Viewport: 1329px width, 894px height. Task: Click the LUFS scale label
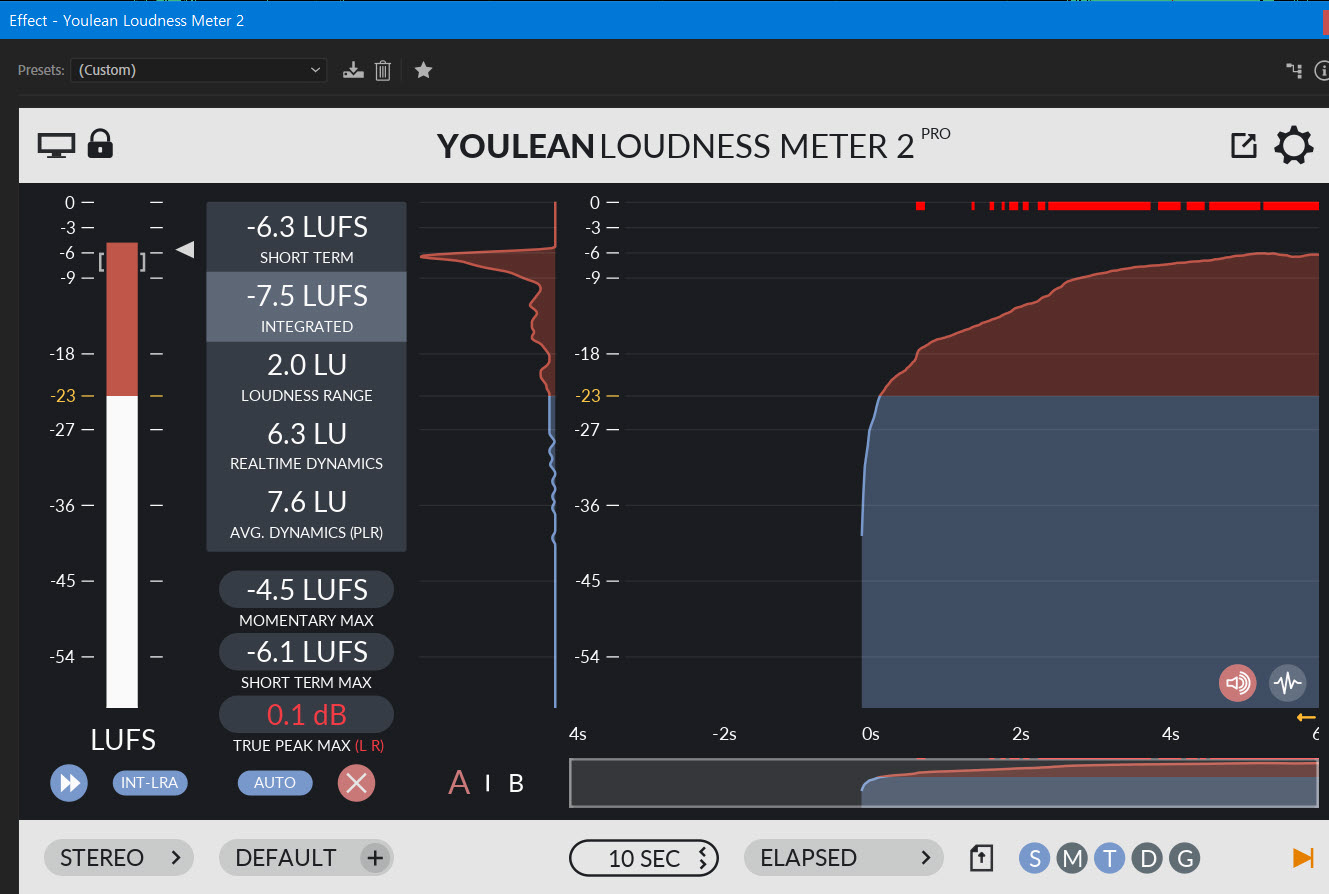point(123,740)
